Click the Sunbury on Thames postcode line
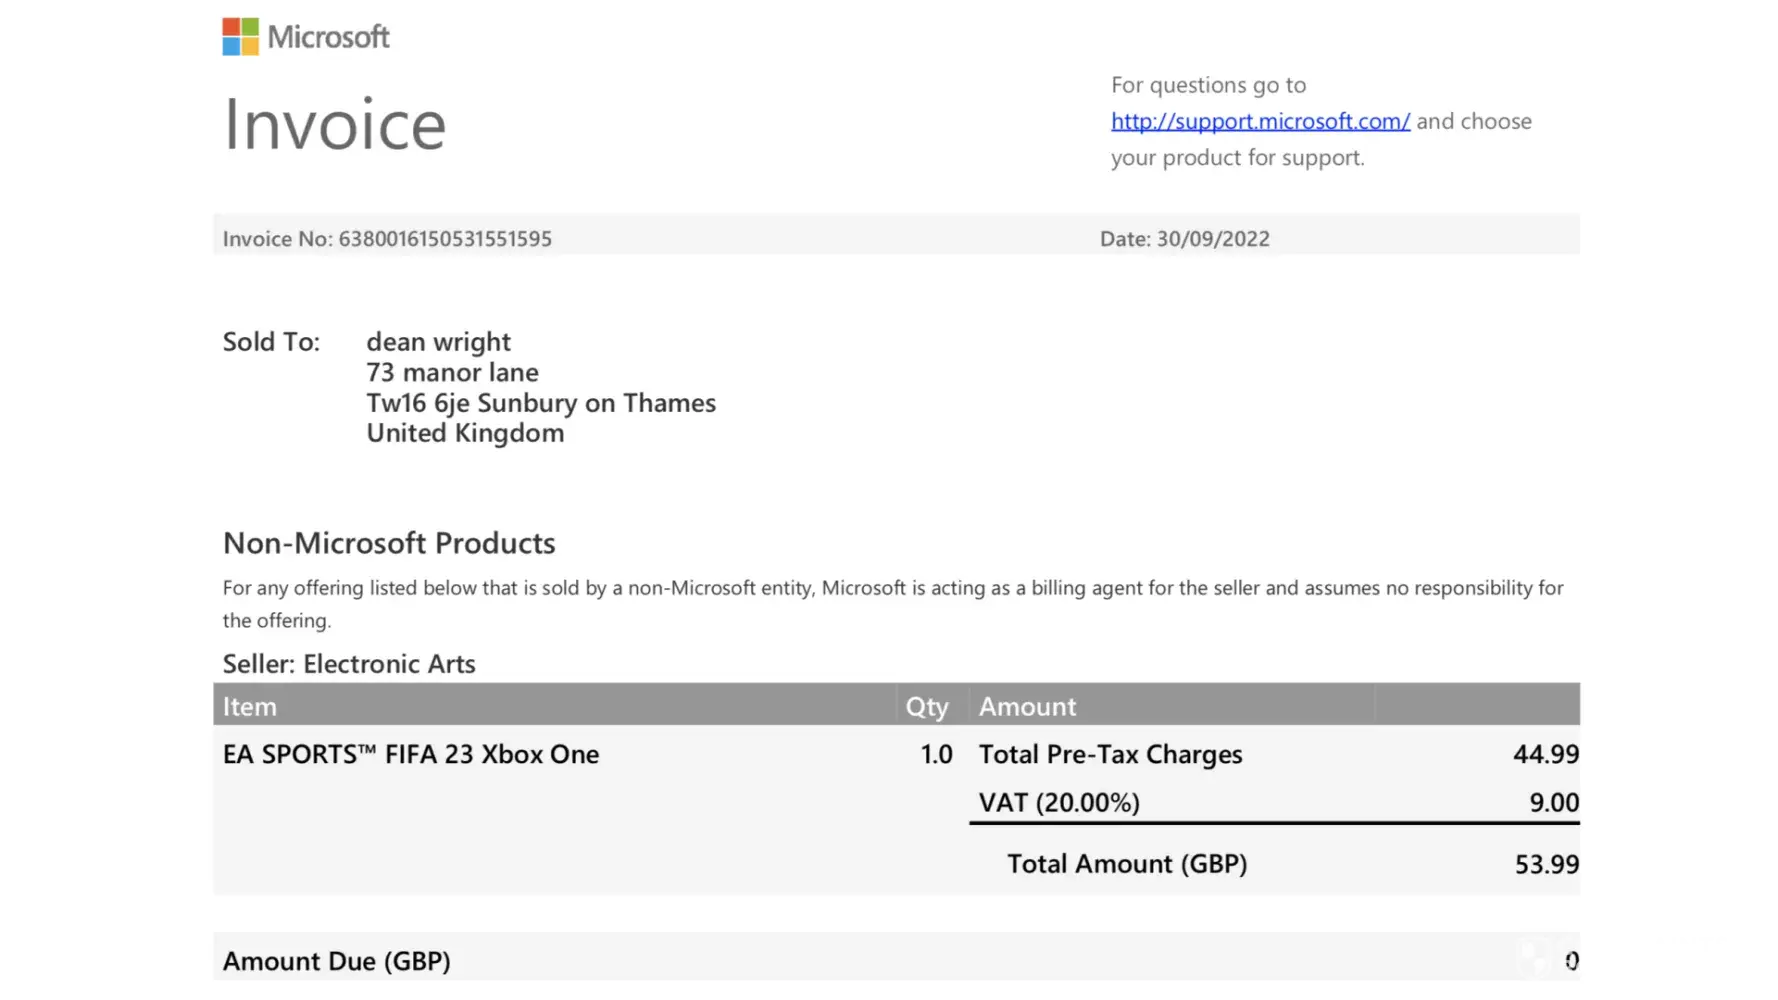 coord(541,403)
